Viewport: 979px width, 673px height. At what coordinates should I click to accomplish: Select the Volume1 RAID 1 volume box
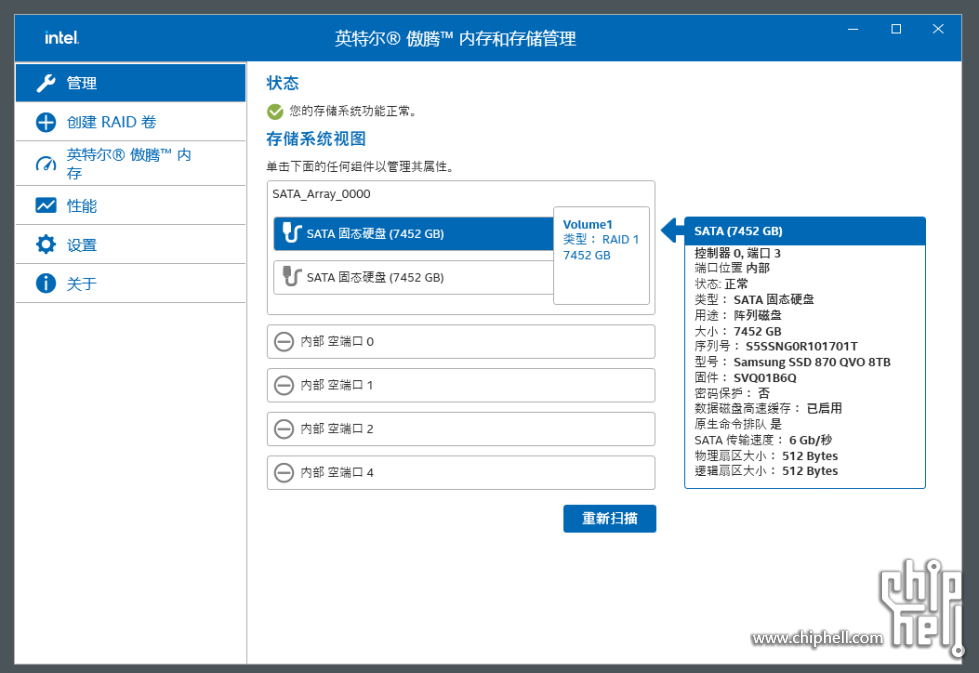(601, 255)
